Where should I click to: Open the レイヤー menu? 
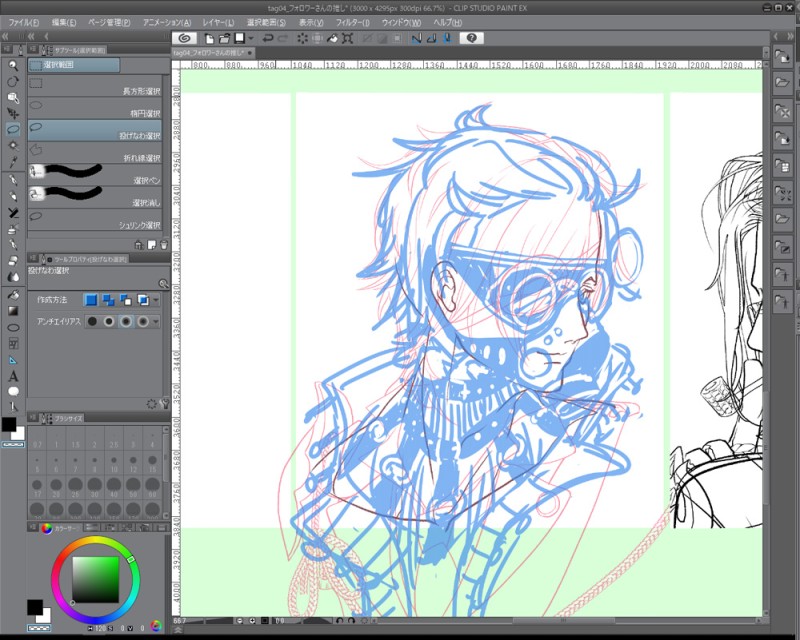(x=219, y=22)
